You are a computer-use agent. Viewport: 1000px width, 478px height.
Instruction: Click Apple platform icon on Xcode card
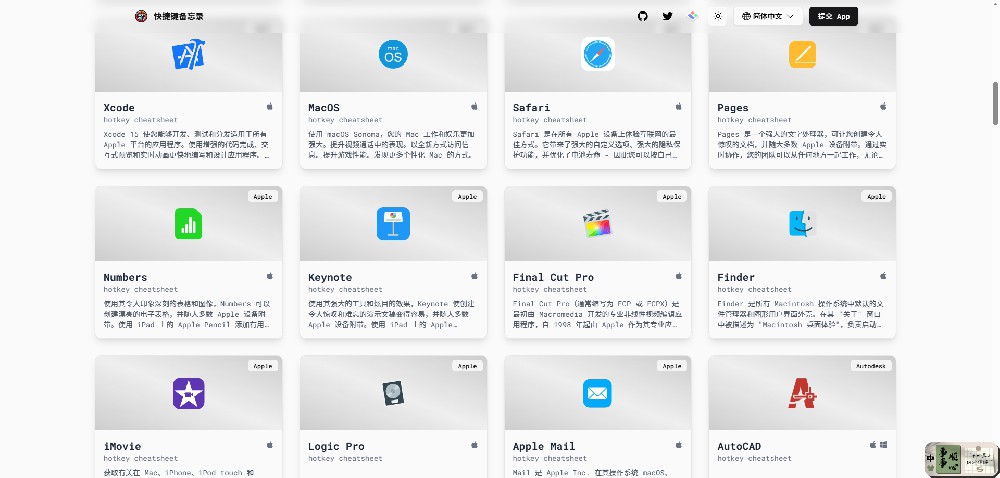click(270, 106)
